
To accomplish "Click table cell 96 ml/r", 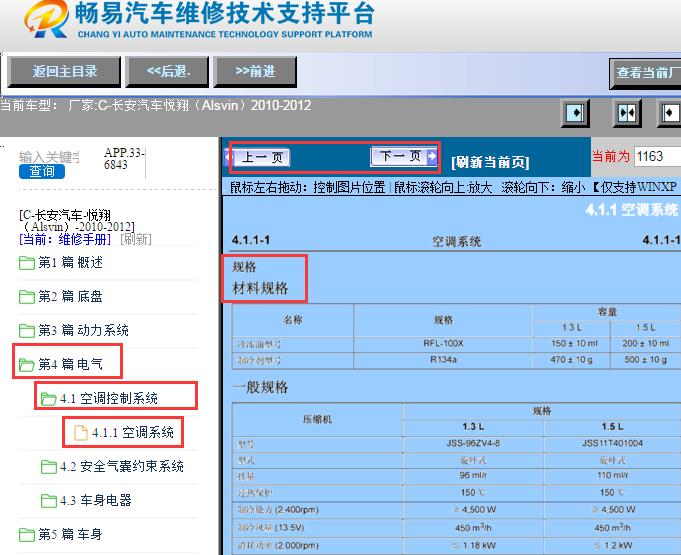I will point(473,475).
